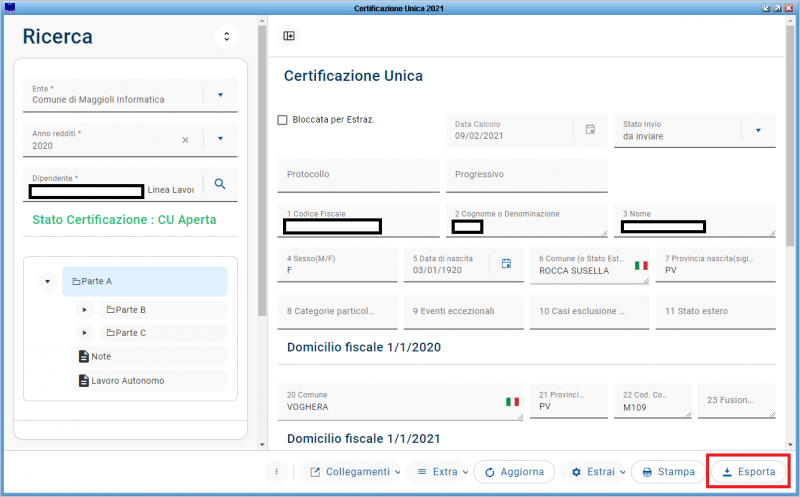This screenshot has width=800, height=497.
Task: Click the Stampa button
Action: (668, 472)
